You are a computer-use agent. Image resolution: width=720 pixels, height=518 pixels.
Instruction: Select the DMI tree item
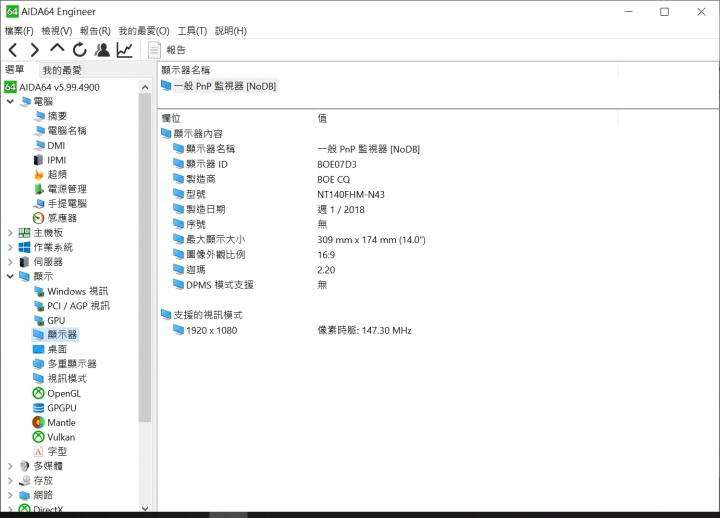pos(49,145)
